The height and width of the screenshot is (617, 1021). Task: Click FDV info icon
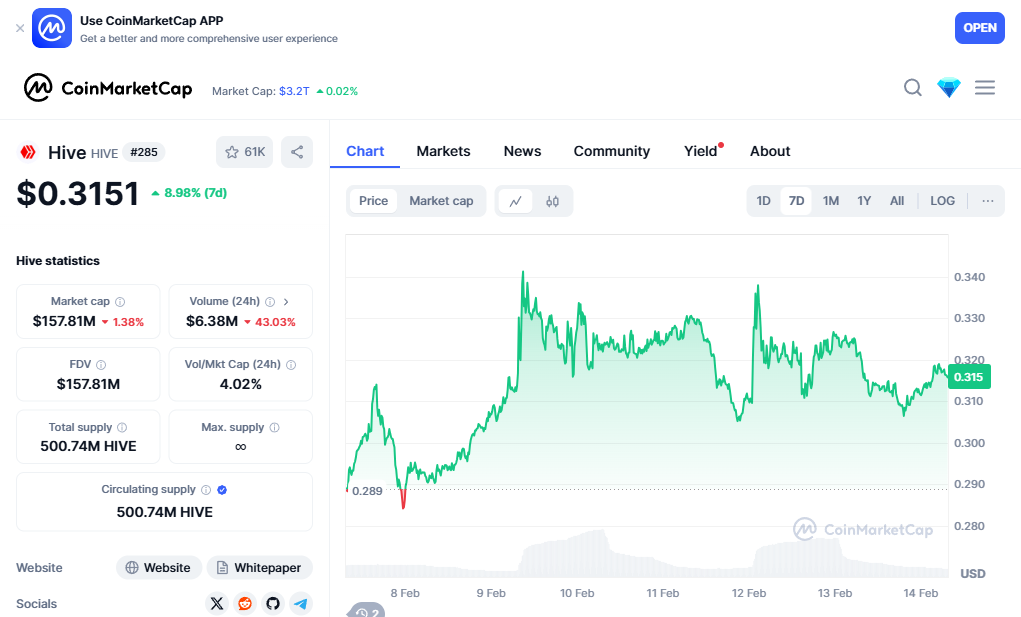pos(101,365)
